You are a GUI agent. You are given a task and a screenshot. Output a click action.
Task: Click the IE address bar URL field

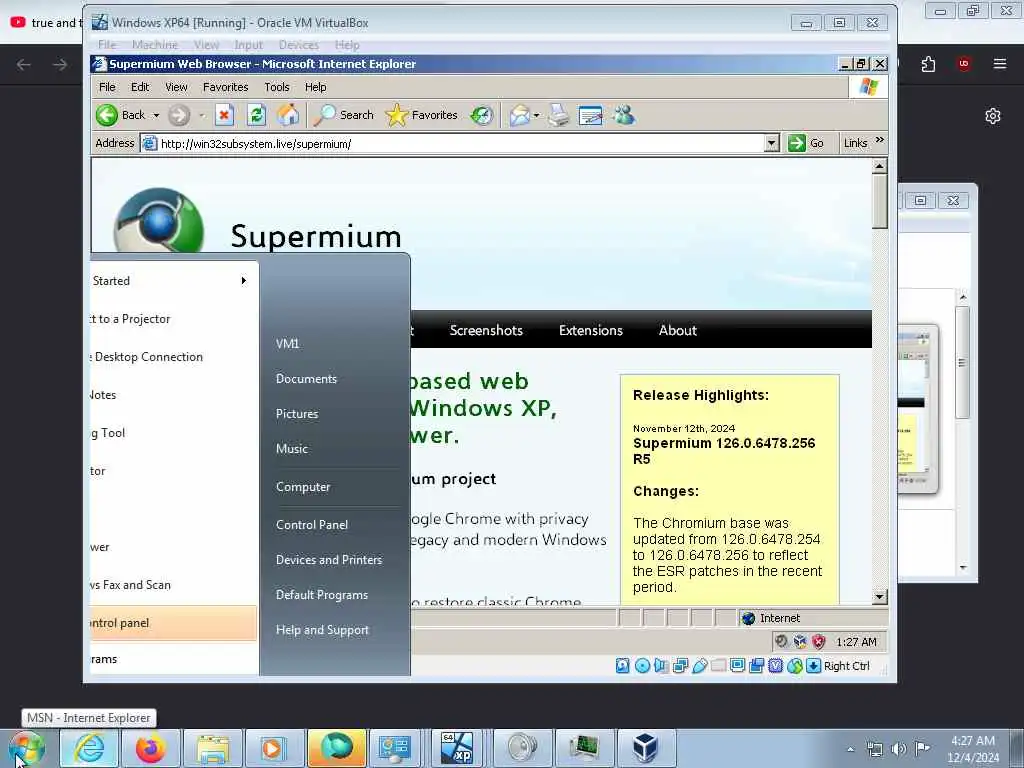tap(460, 144)
